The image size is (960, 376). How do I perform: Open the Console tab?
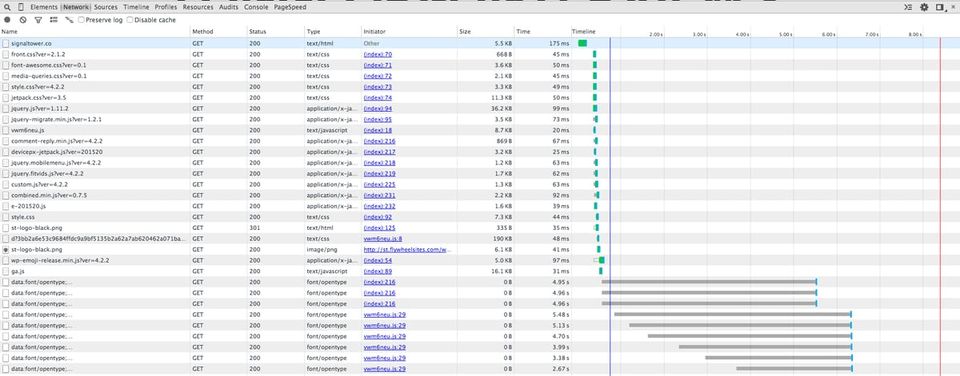click(x=256, y=7)
